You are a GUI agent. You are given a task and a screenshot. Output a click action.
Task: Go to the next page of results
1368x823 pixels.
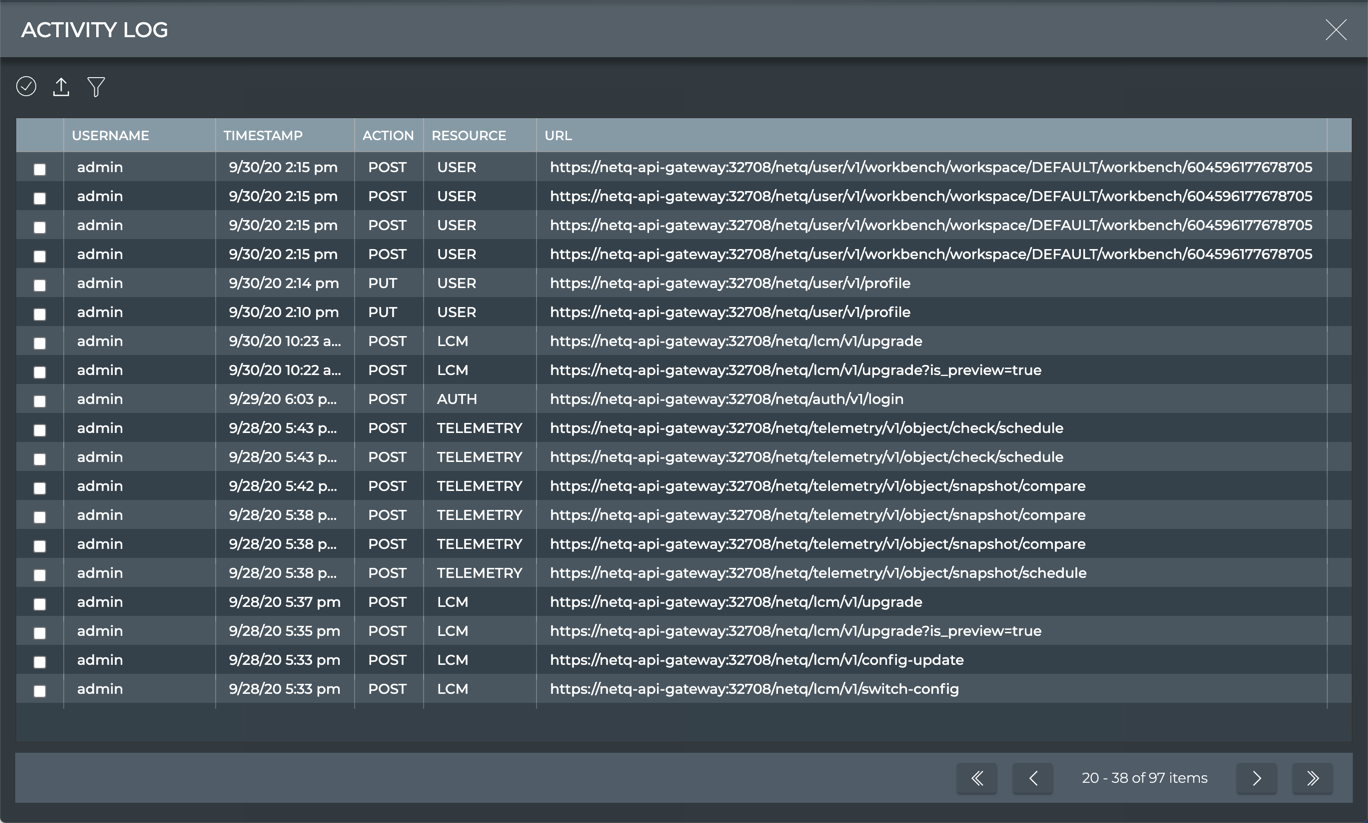coord(1256,778)
